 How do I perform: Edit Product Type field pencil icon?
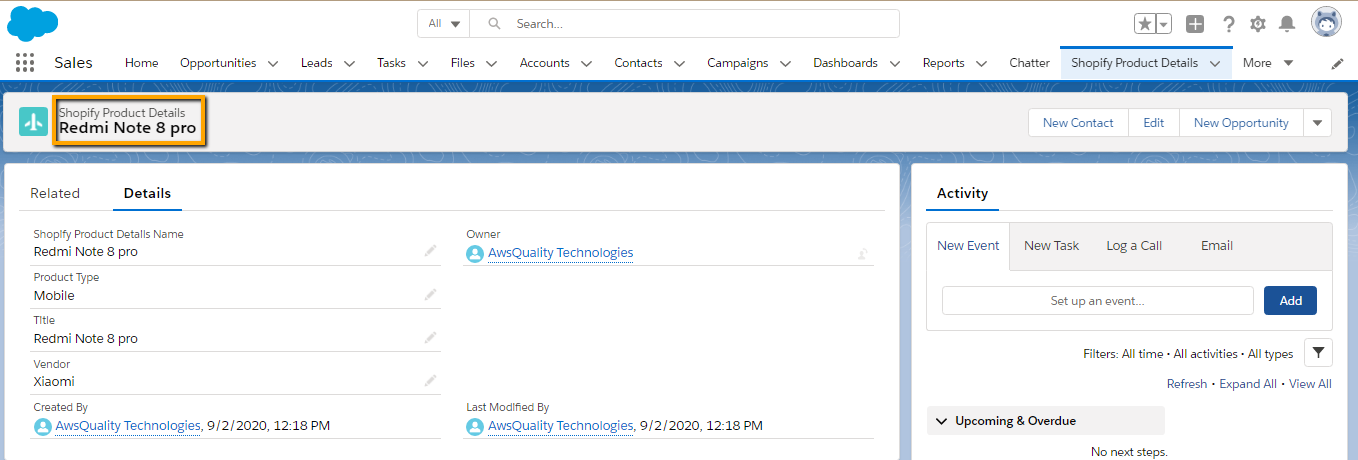[x=430, y=294]
